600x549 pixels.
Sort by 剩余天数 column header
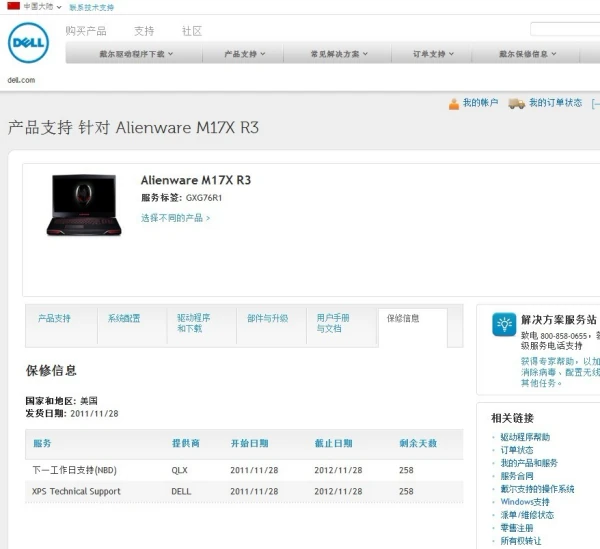tap(418, 443)
